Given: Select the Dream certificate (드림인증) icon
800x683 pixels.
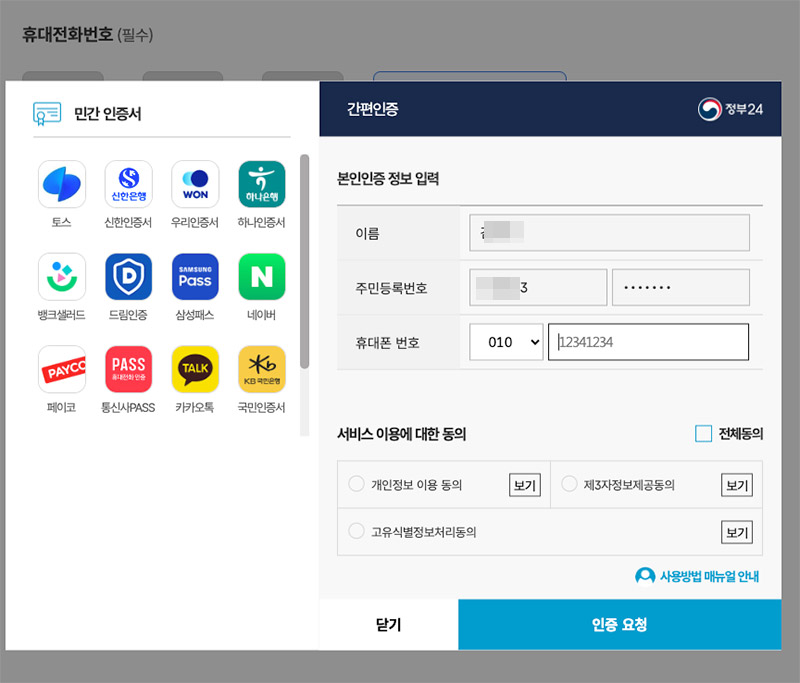Looking at the screenshot, I should click(x=129, y=276).
